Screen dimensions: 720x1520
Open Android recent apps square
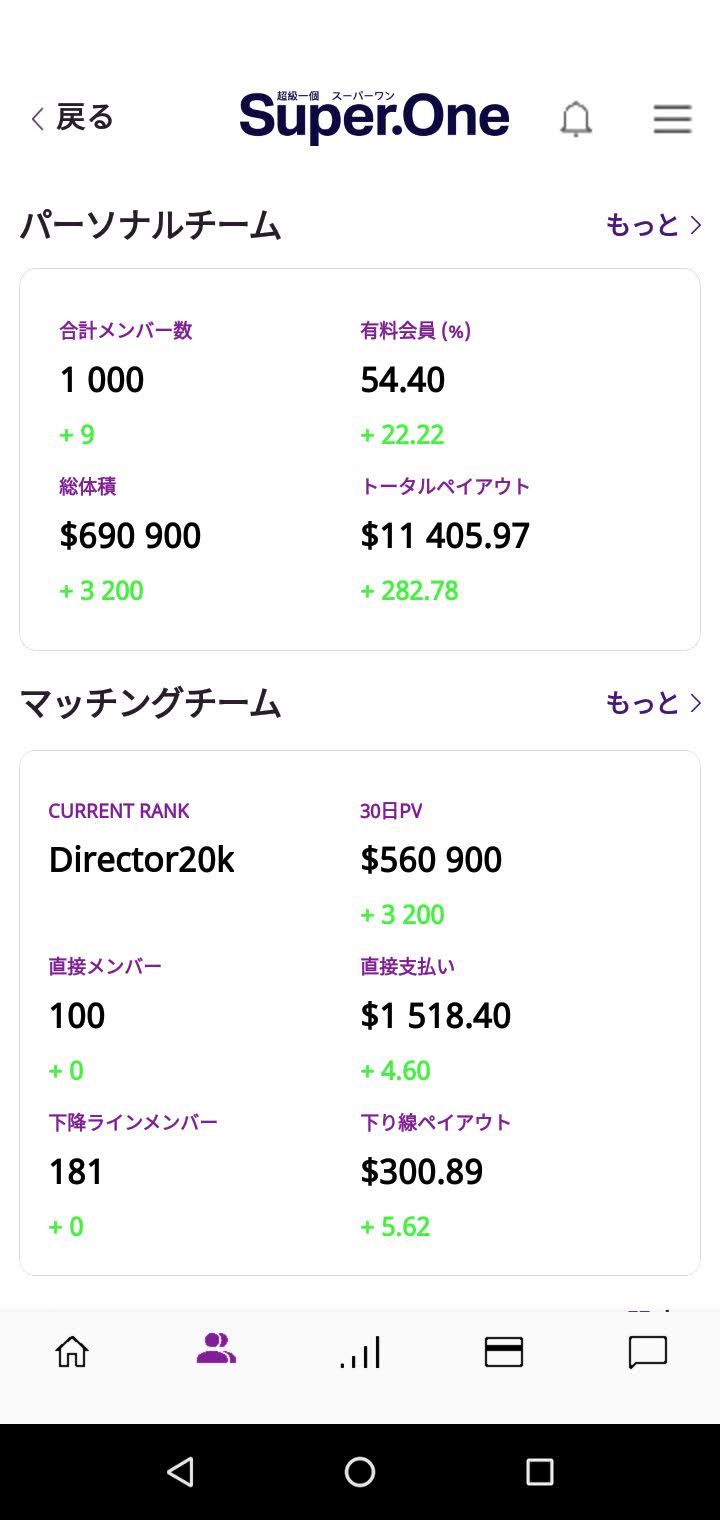tap(540, 1471)
